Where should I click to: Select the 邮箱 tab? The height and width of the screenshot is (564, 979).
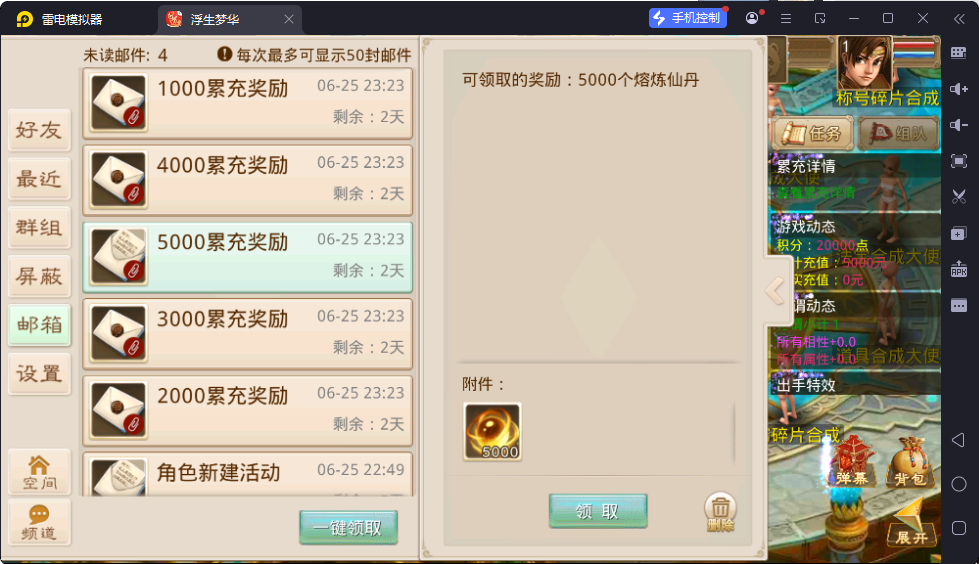(39, 325)
